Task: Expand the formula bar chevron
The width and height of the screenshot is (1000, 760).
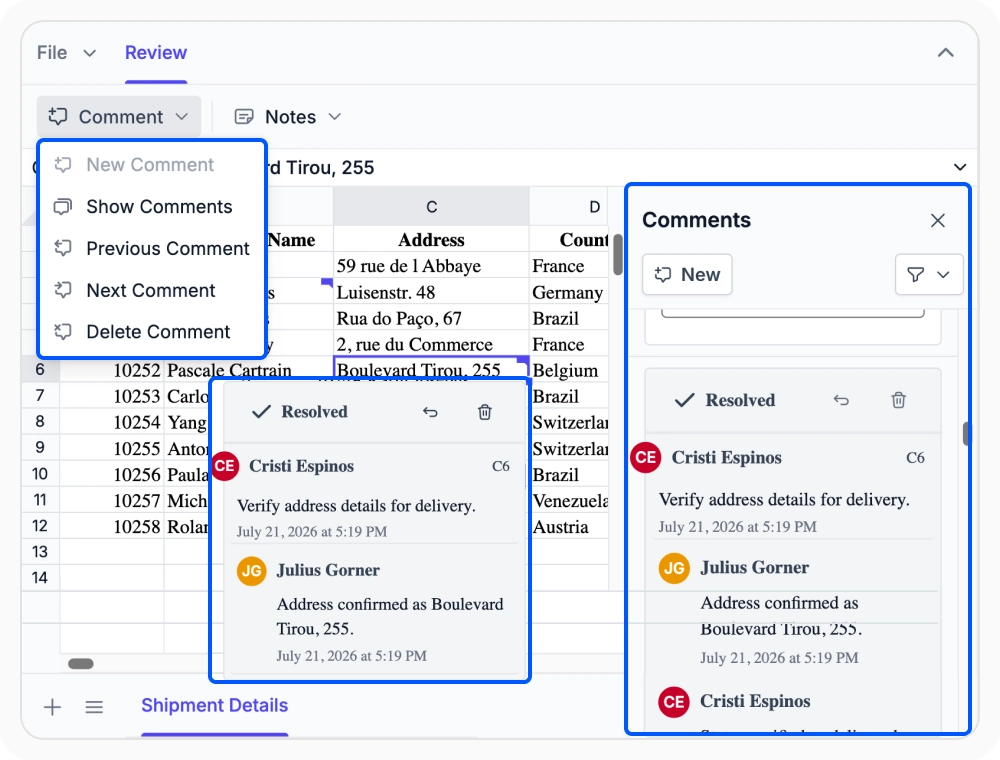Action: 959,167
